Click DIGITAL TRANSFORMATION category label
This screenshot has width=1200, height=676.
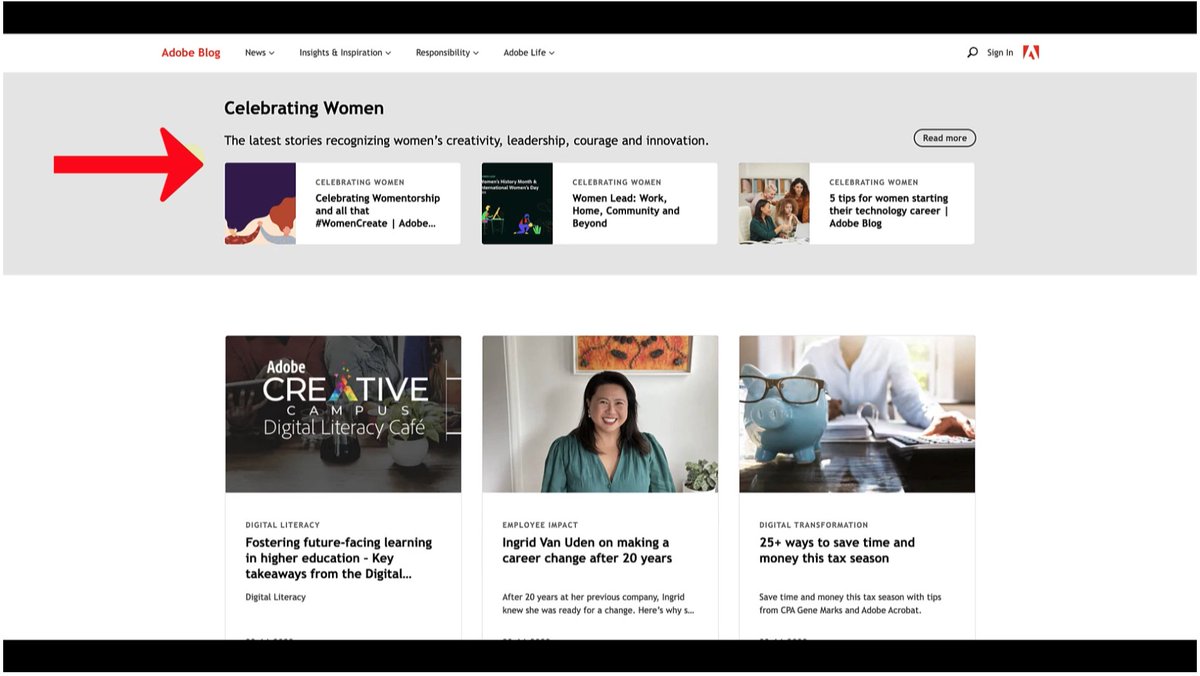(x=813, y=525)
